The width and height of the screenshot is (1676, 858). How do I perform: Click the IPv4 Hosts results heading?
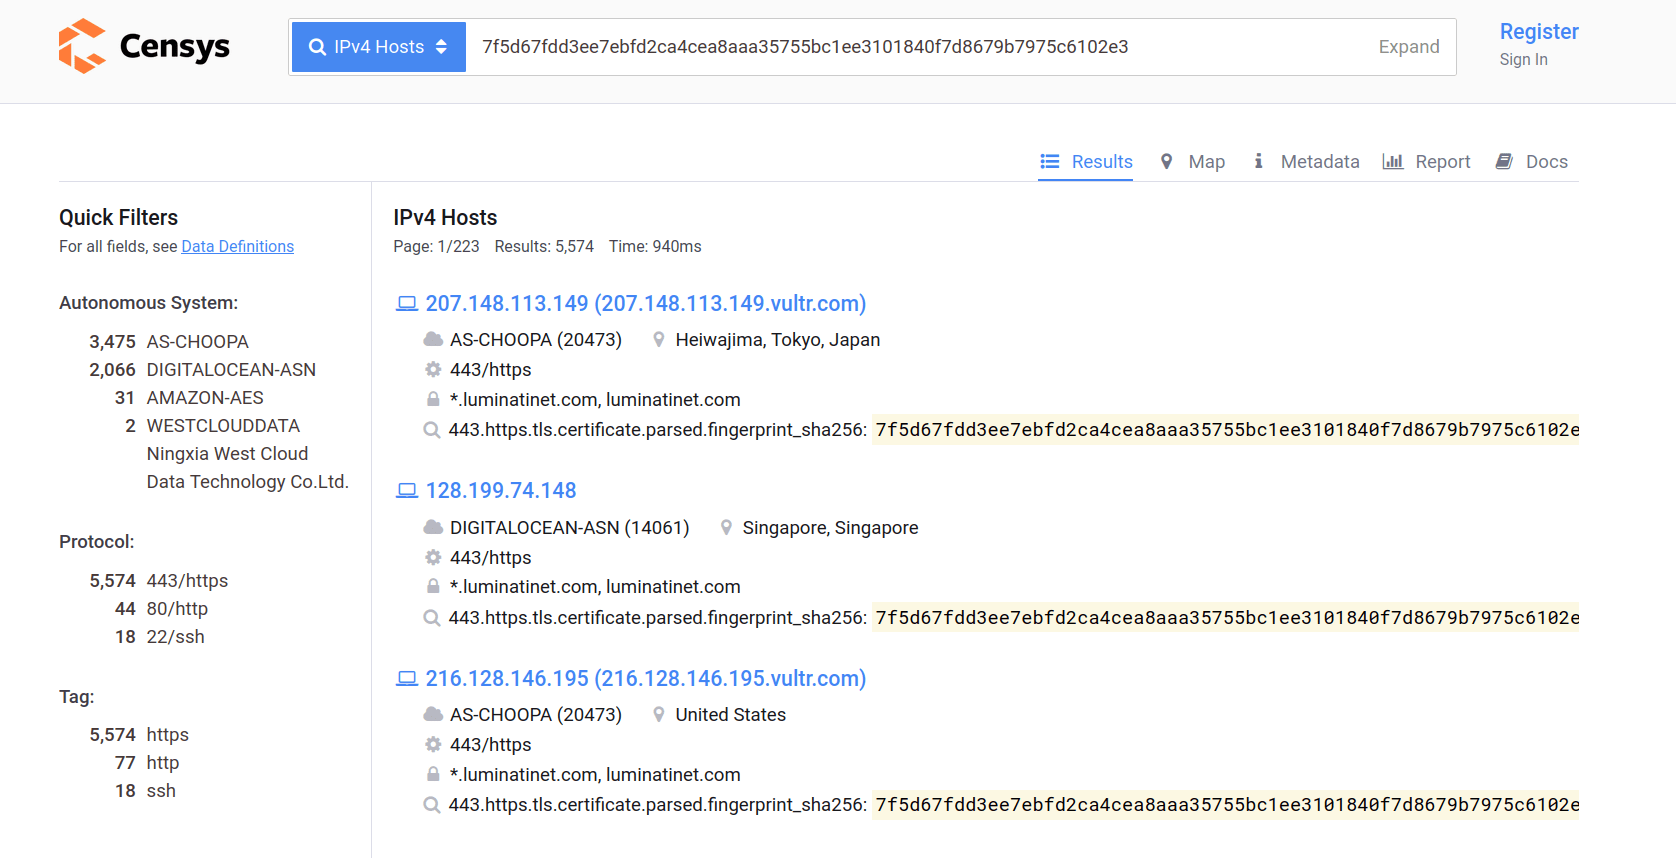point(445,218)
